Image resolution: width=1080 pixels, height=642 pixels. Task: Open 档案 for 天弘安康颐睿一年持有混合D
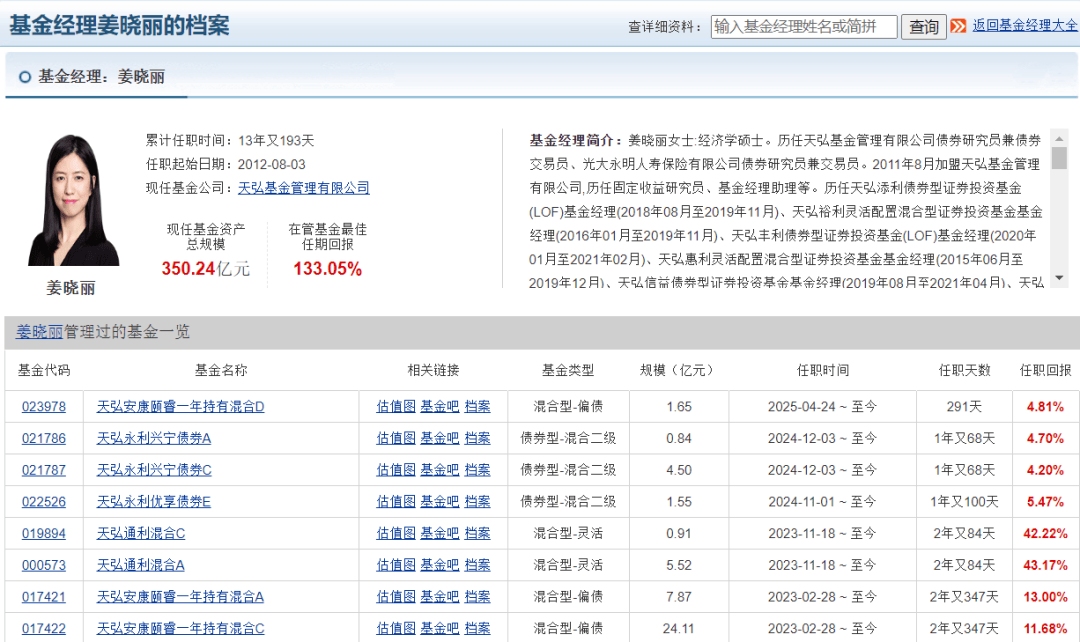click(477, 407)
